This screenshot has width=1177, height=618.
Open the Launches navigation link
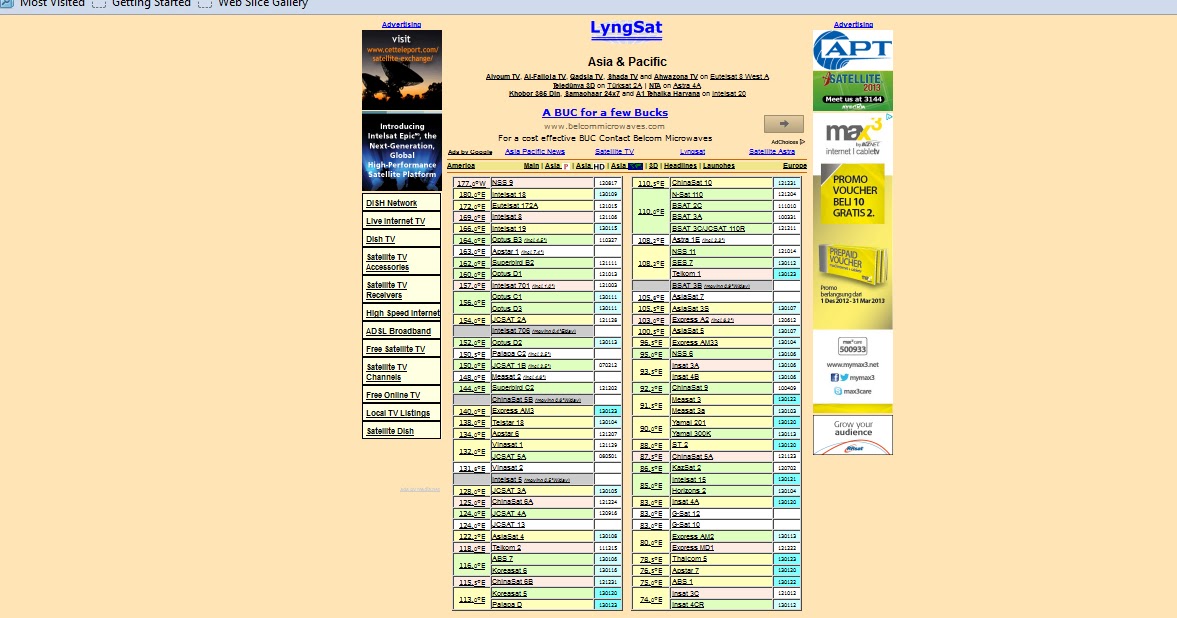(718, 166)
